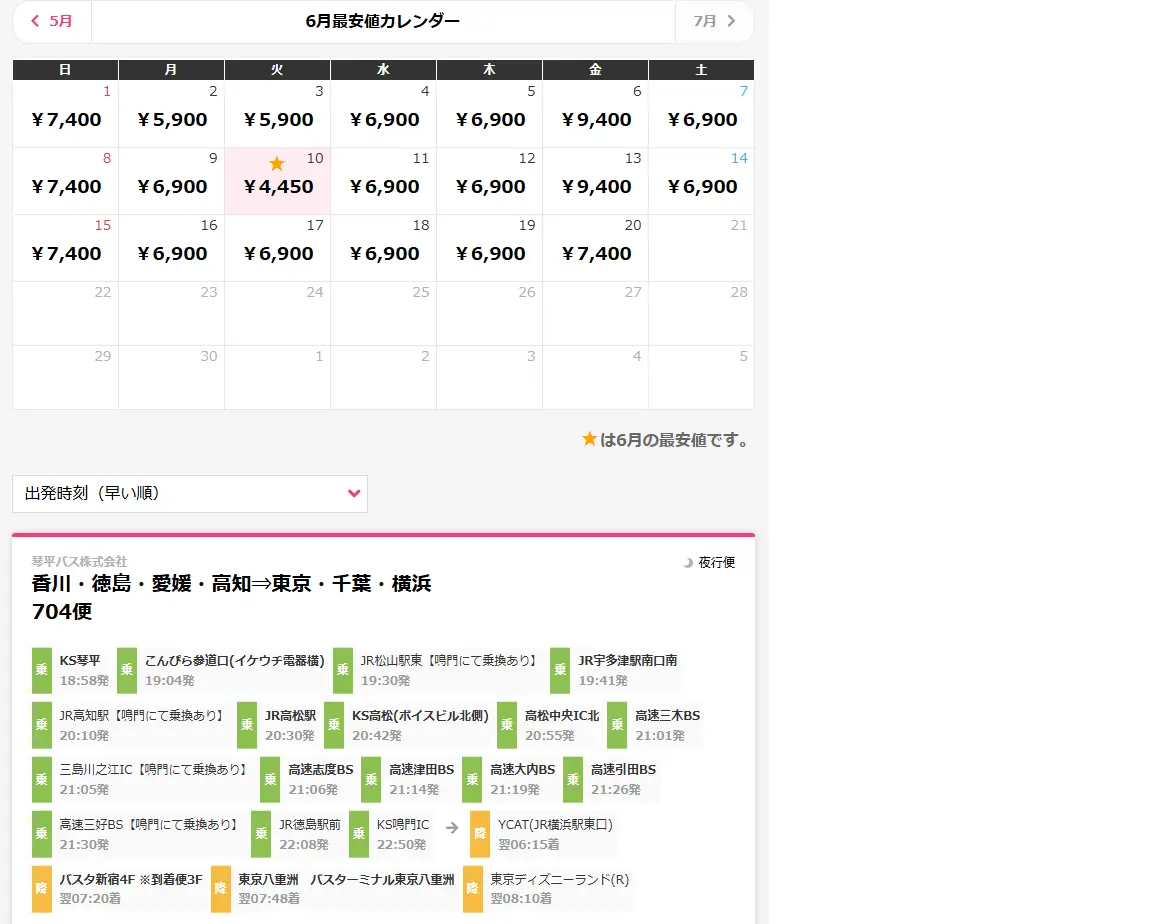
Task: Click boarding icon beside KS高松(ボイスビル北側)
Action: [x=334, y=724]
